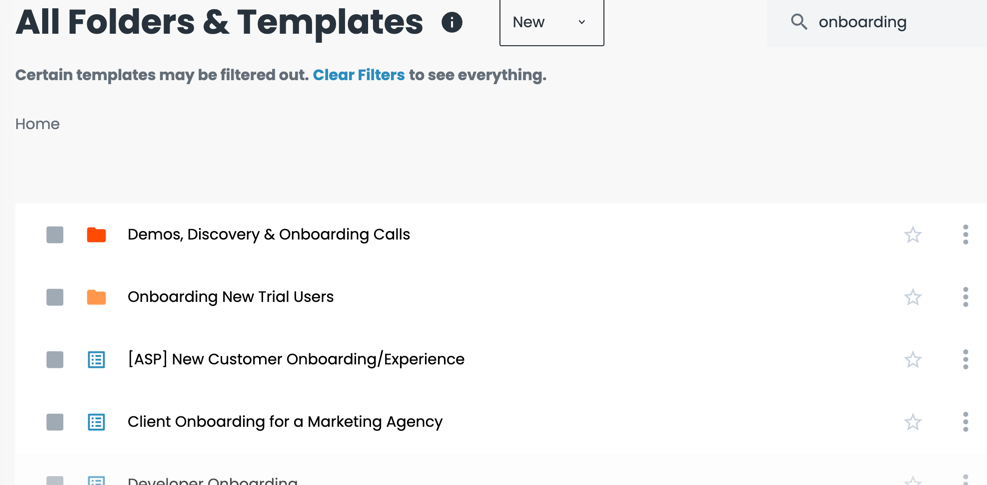Select the Onboarding New Trial Users checkbox

pyautogui.click(x=55, y=297)
